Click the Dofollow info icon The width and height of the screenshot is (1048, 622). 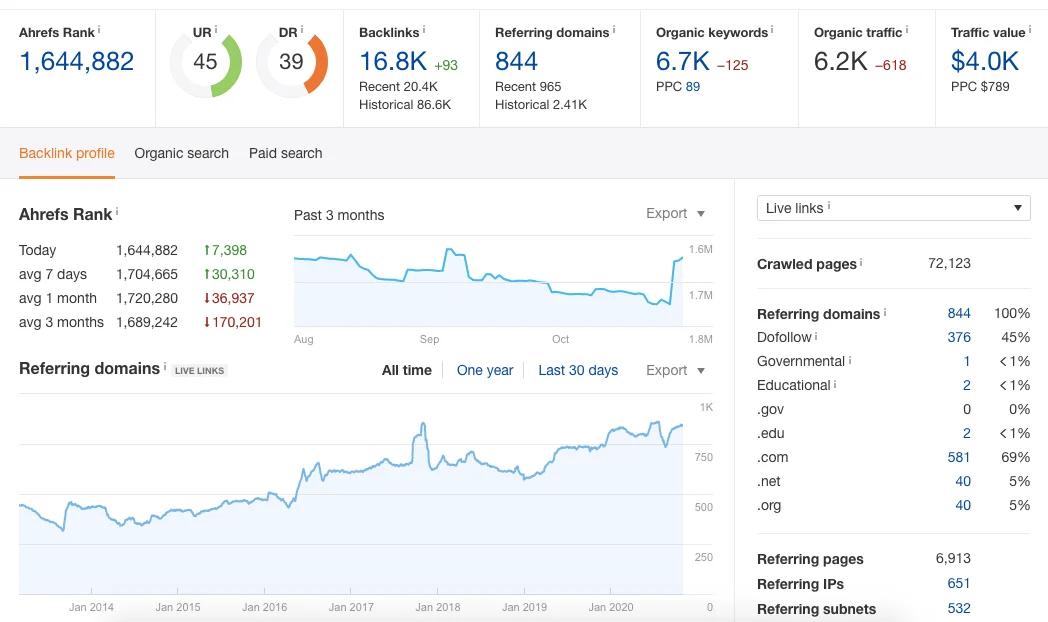(x=816, y=336)
